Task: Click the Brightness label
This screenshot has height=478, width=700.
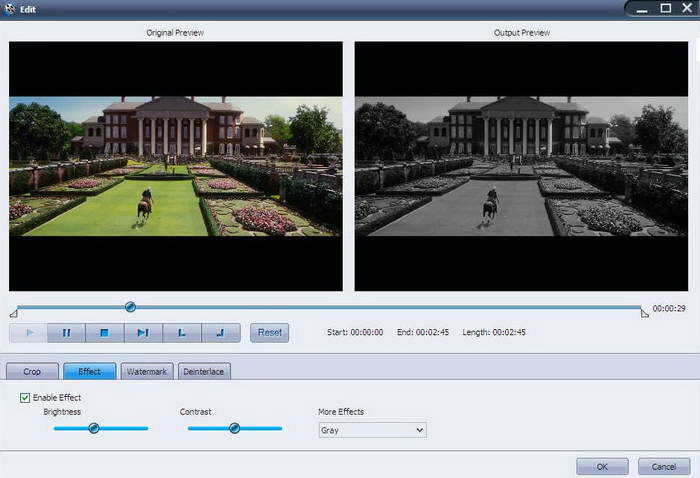Action: pos(62,412)
